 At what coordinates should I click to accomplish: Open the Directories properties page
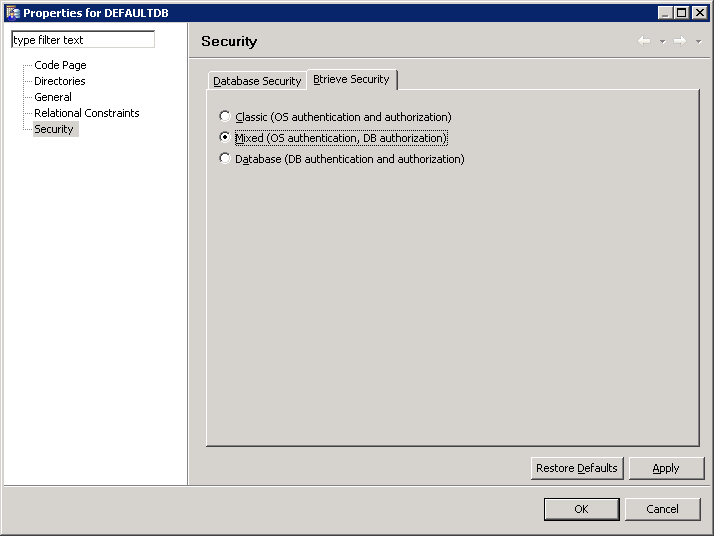pyautogui.click(x=60, y=81)
